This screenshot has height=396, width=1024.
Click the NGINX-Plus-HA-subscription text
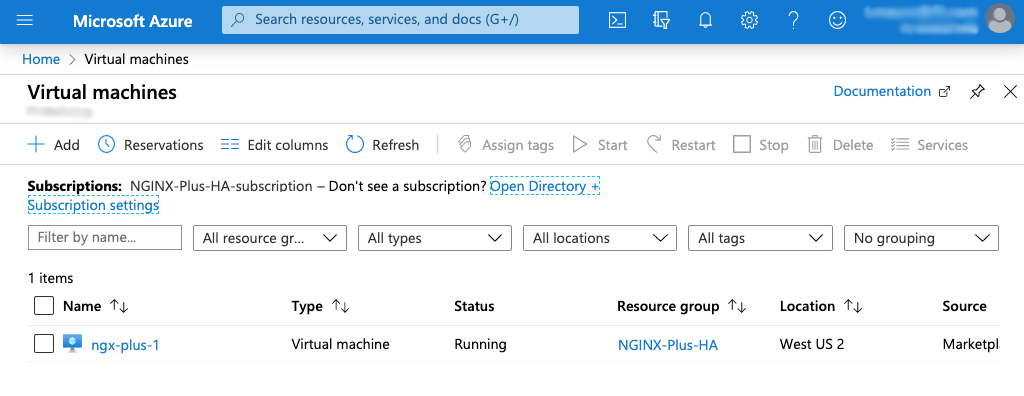coord(221,186)
